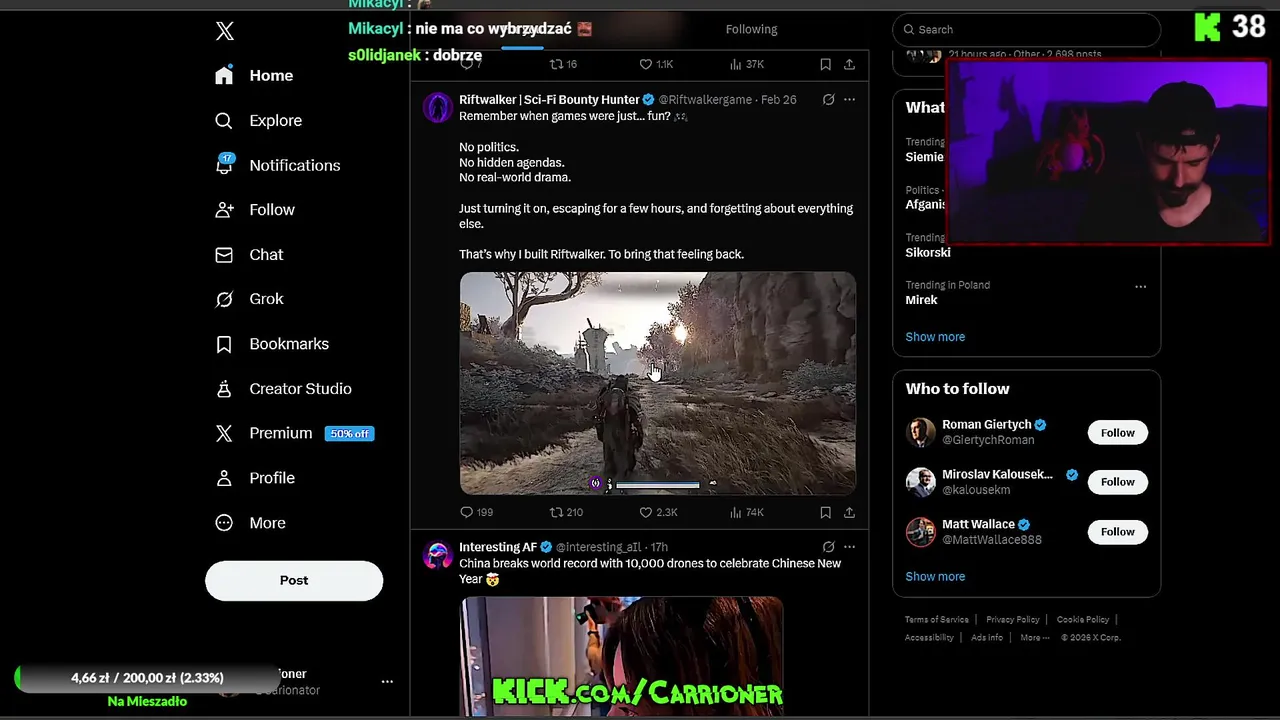The width and height of the screenshot is (1280, 720).
Task: Like the upper post with 1.1K likes
Action: tap(656, 65)
